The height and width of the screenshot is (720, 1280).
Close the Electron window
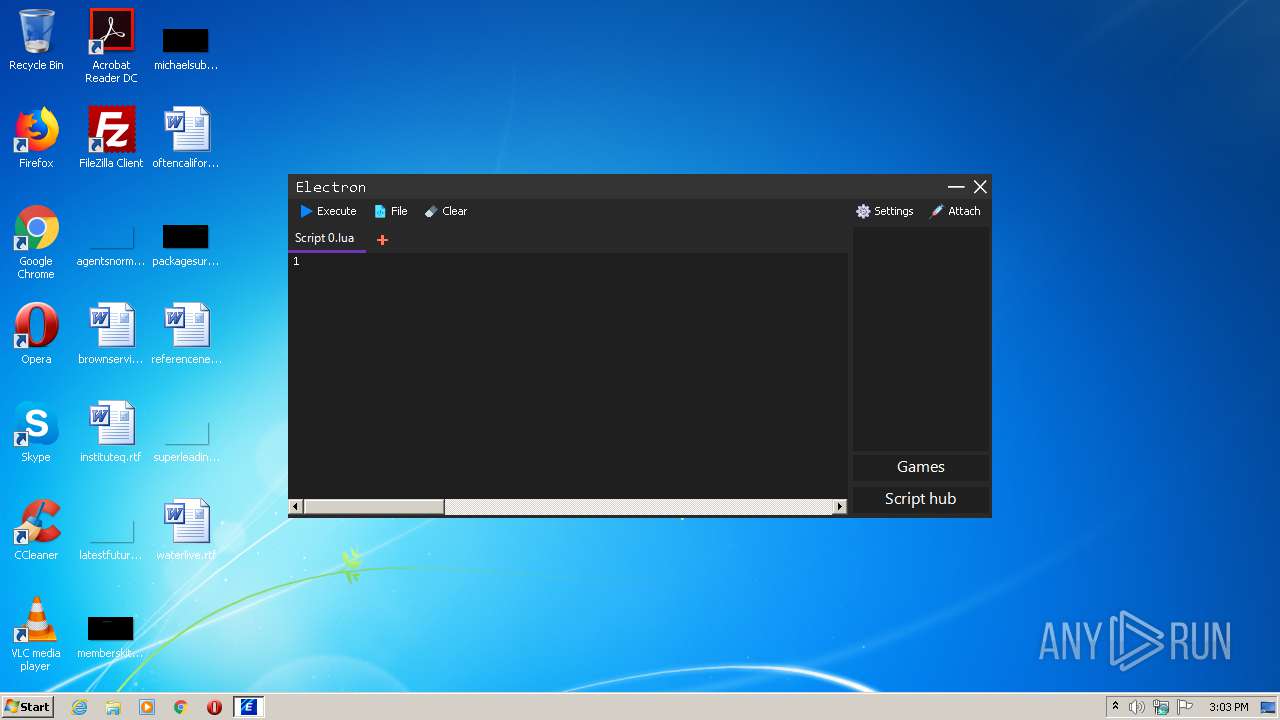tap(980, 187)
